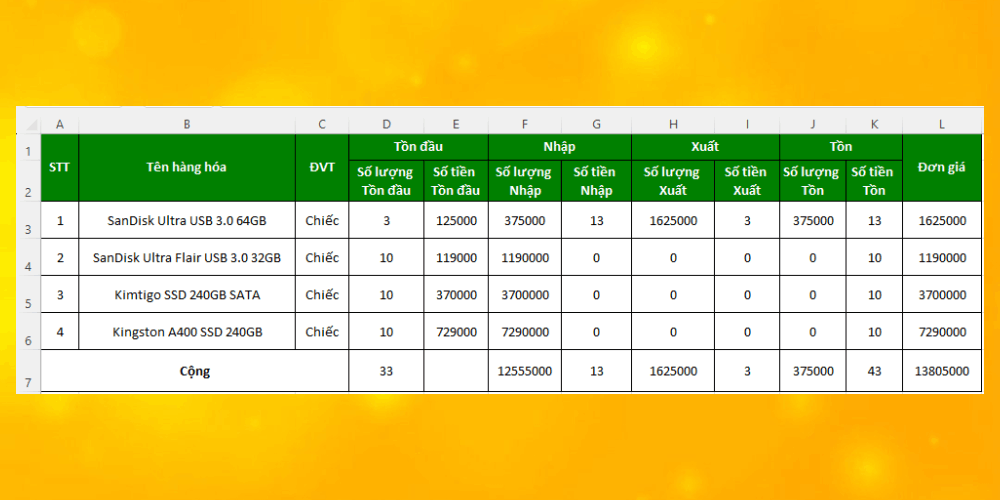Screen dimensions: 1000x500
Task: Select the SanDisk Ultra USB 3.0 64GB cell
Action: (187, 221)
